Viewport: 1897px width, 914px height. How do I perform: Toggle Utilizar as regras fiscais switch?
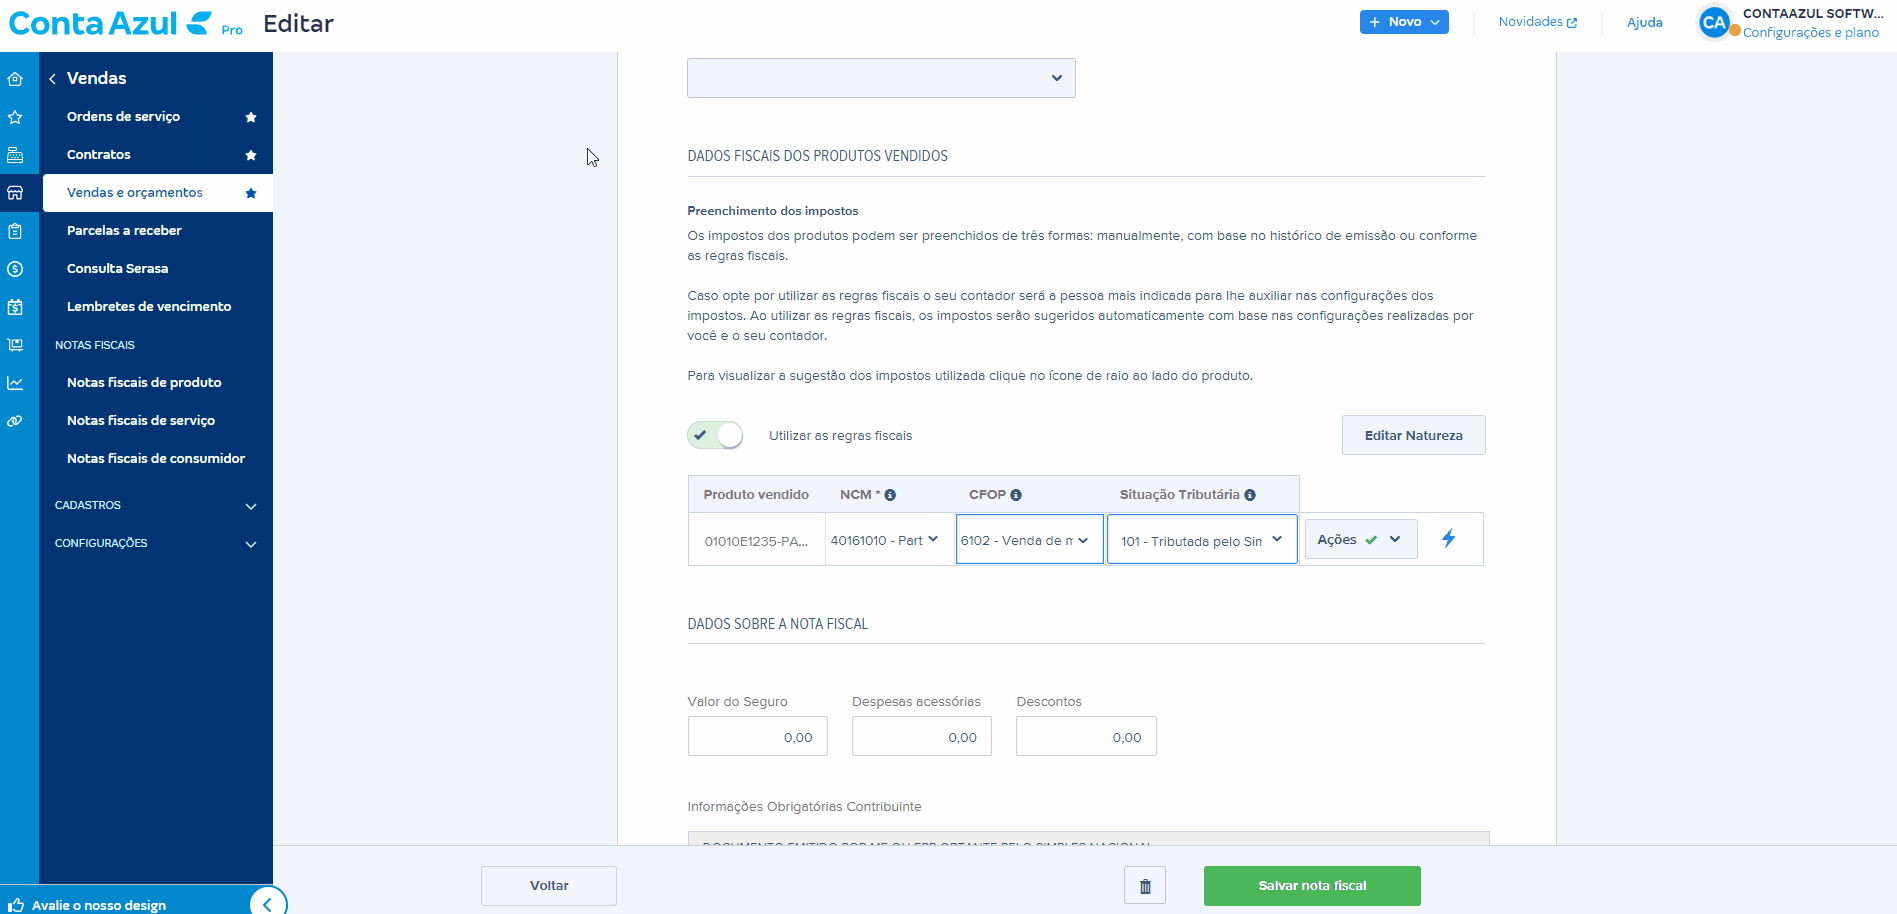tap(715, 435)
